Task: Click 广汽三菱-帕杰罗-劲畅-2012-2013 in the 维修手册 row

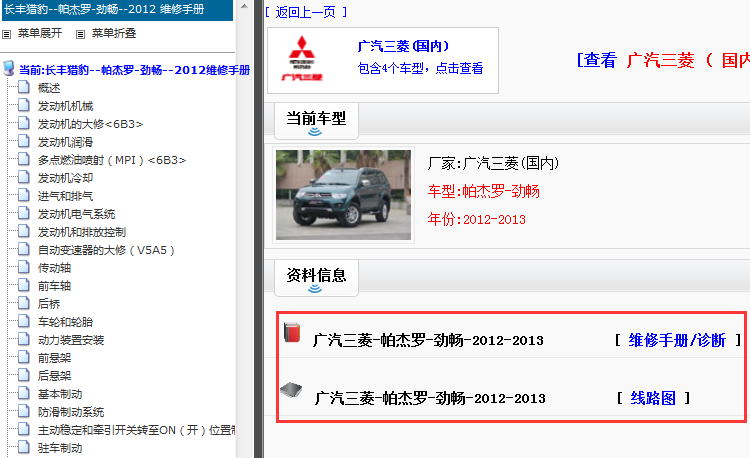Action: coord(428,340)
